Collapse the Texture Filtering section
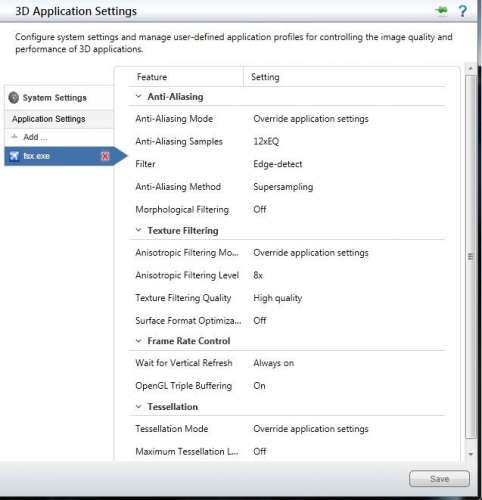 [138, 230]
